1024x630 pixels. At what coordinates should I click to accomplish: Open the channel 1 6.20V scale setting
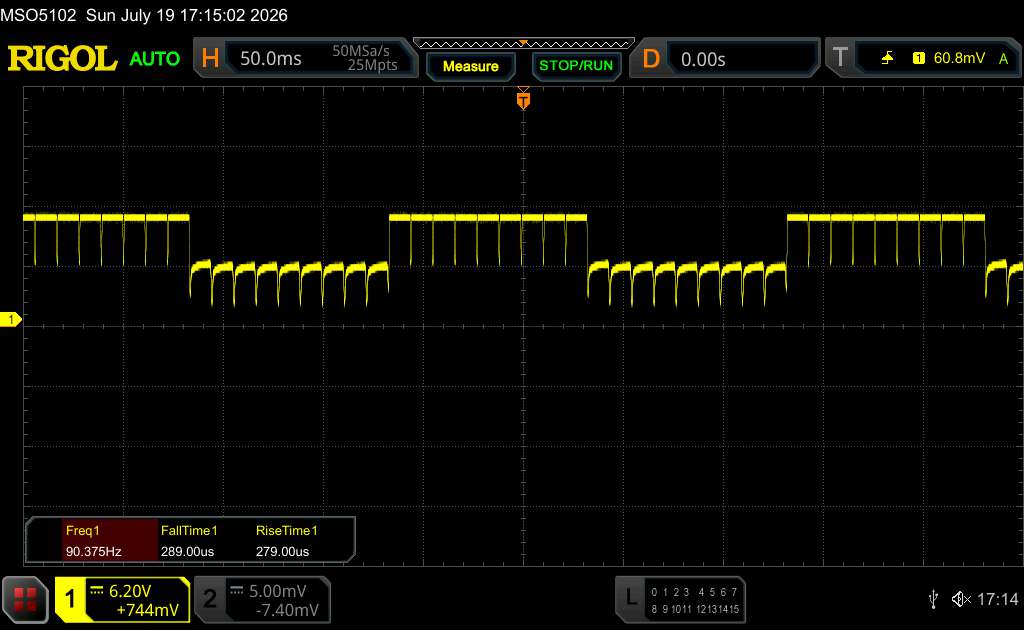pyautogui.click(x=130, y=591)
